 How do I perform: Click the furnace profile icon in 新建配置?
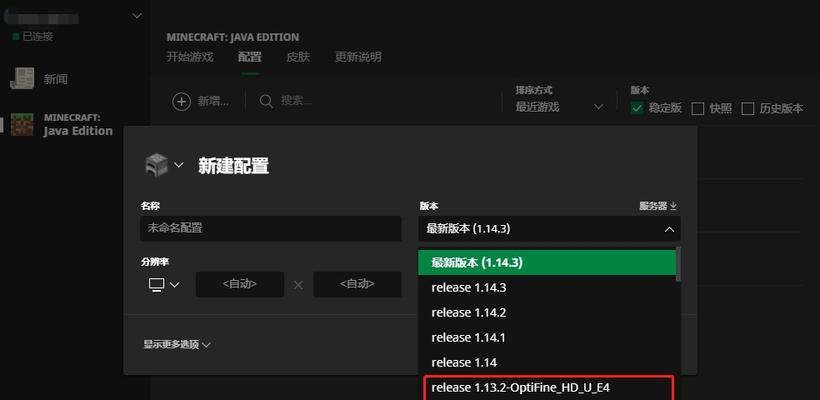156,165
